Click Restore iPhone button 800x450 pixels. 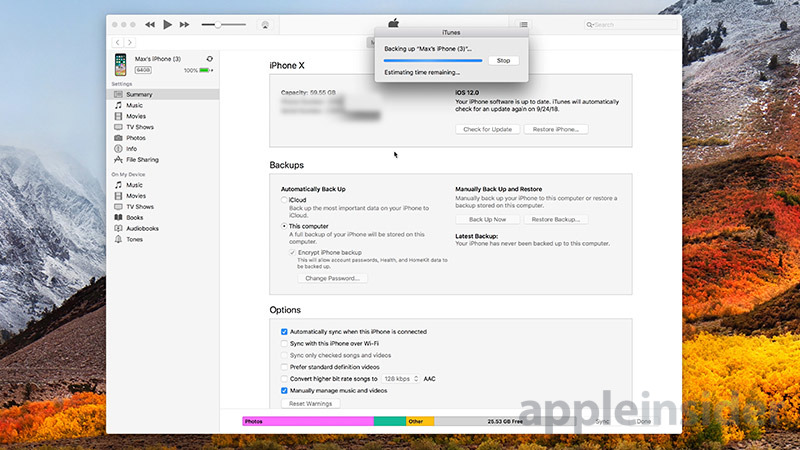556,130
